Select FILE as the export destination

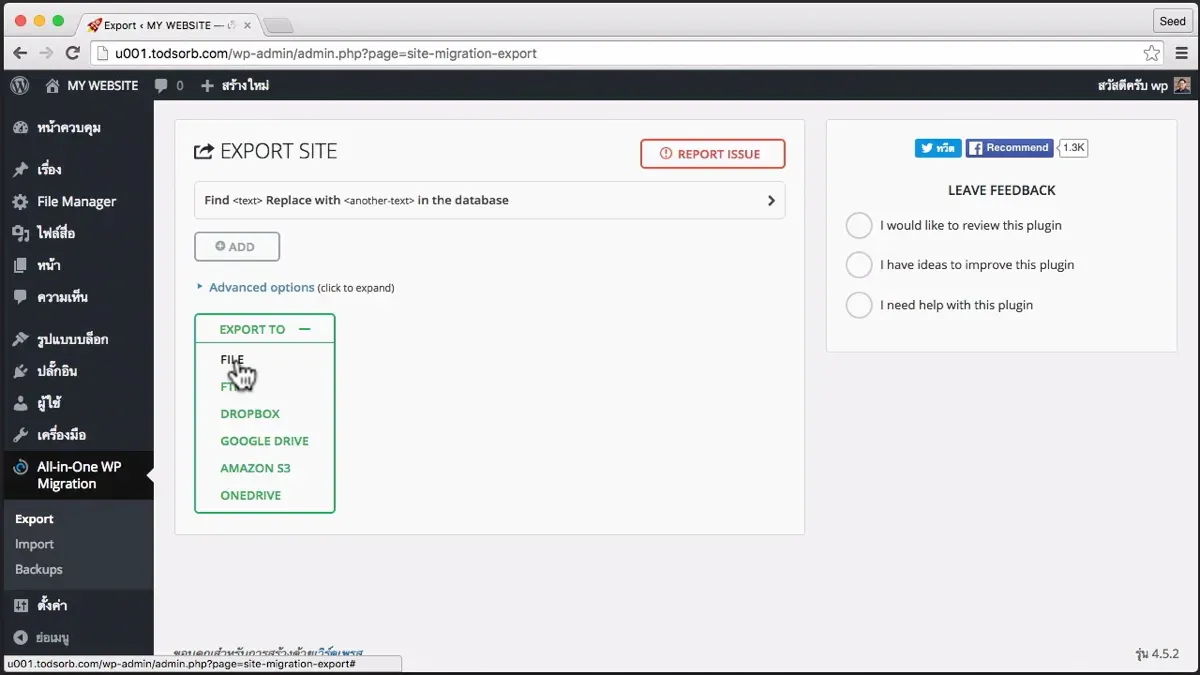[231, 360]
